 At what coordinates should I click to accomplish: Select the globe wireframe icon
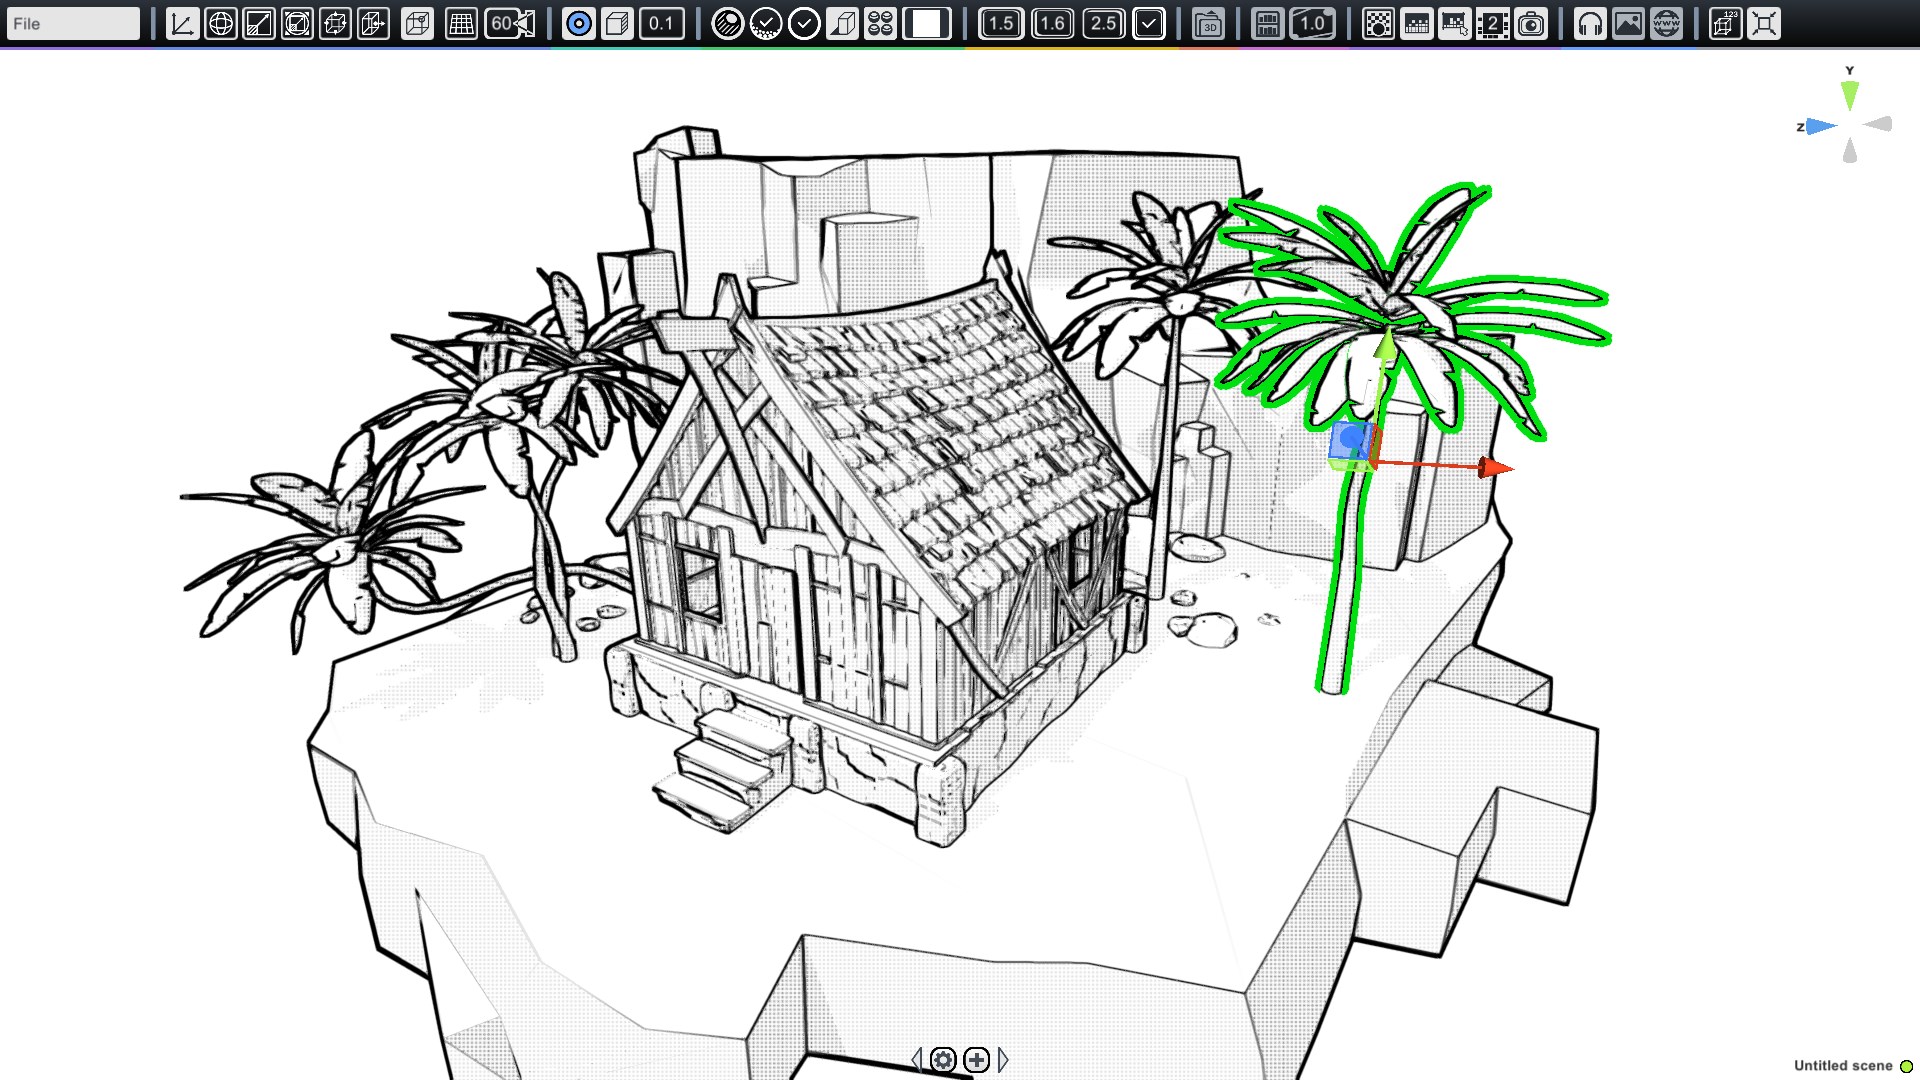click(x=220, y=24)
